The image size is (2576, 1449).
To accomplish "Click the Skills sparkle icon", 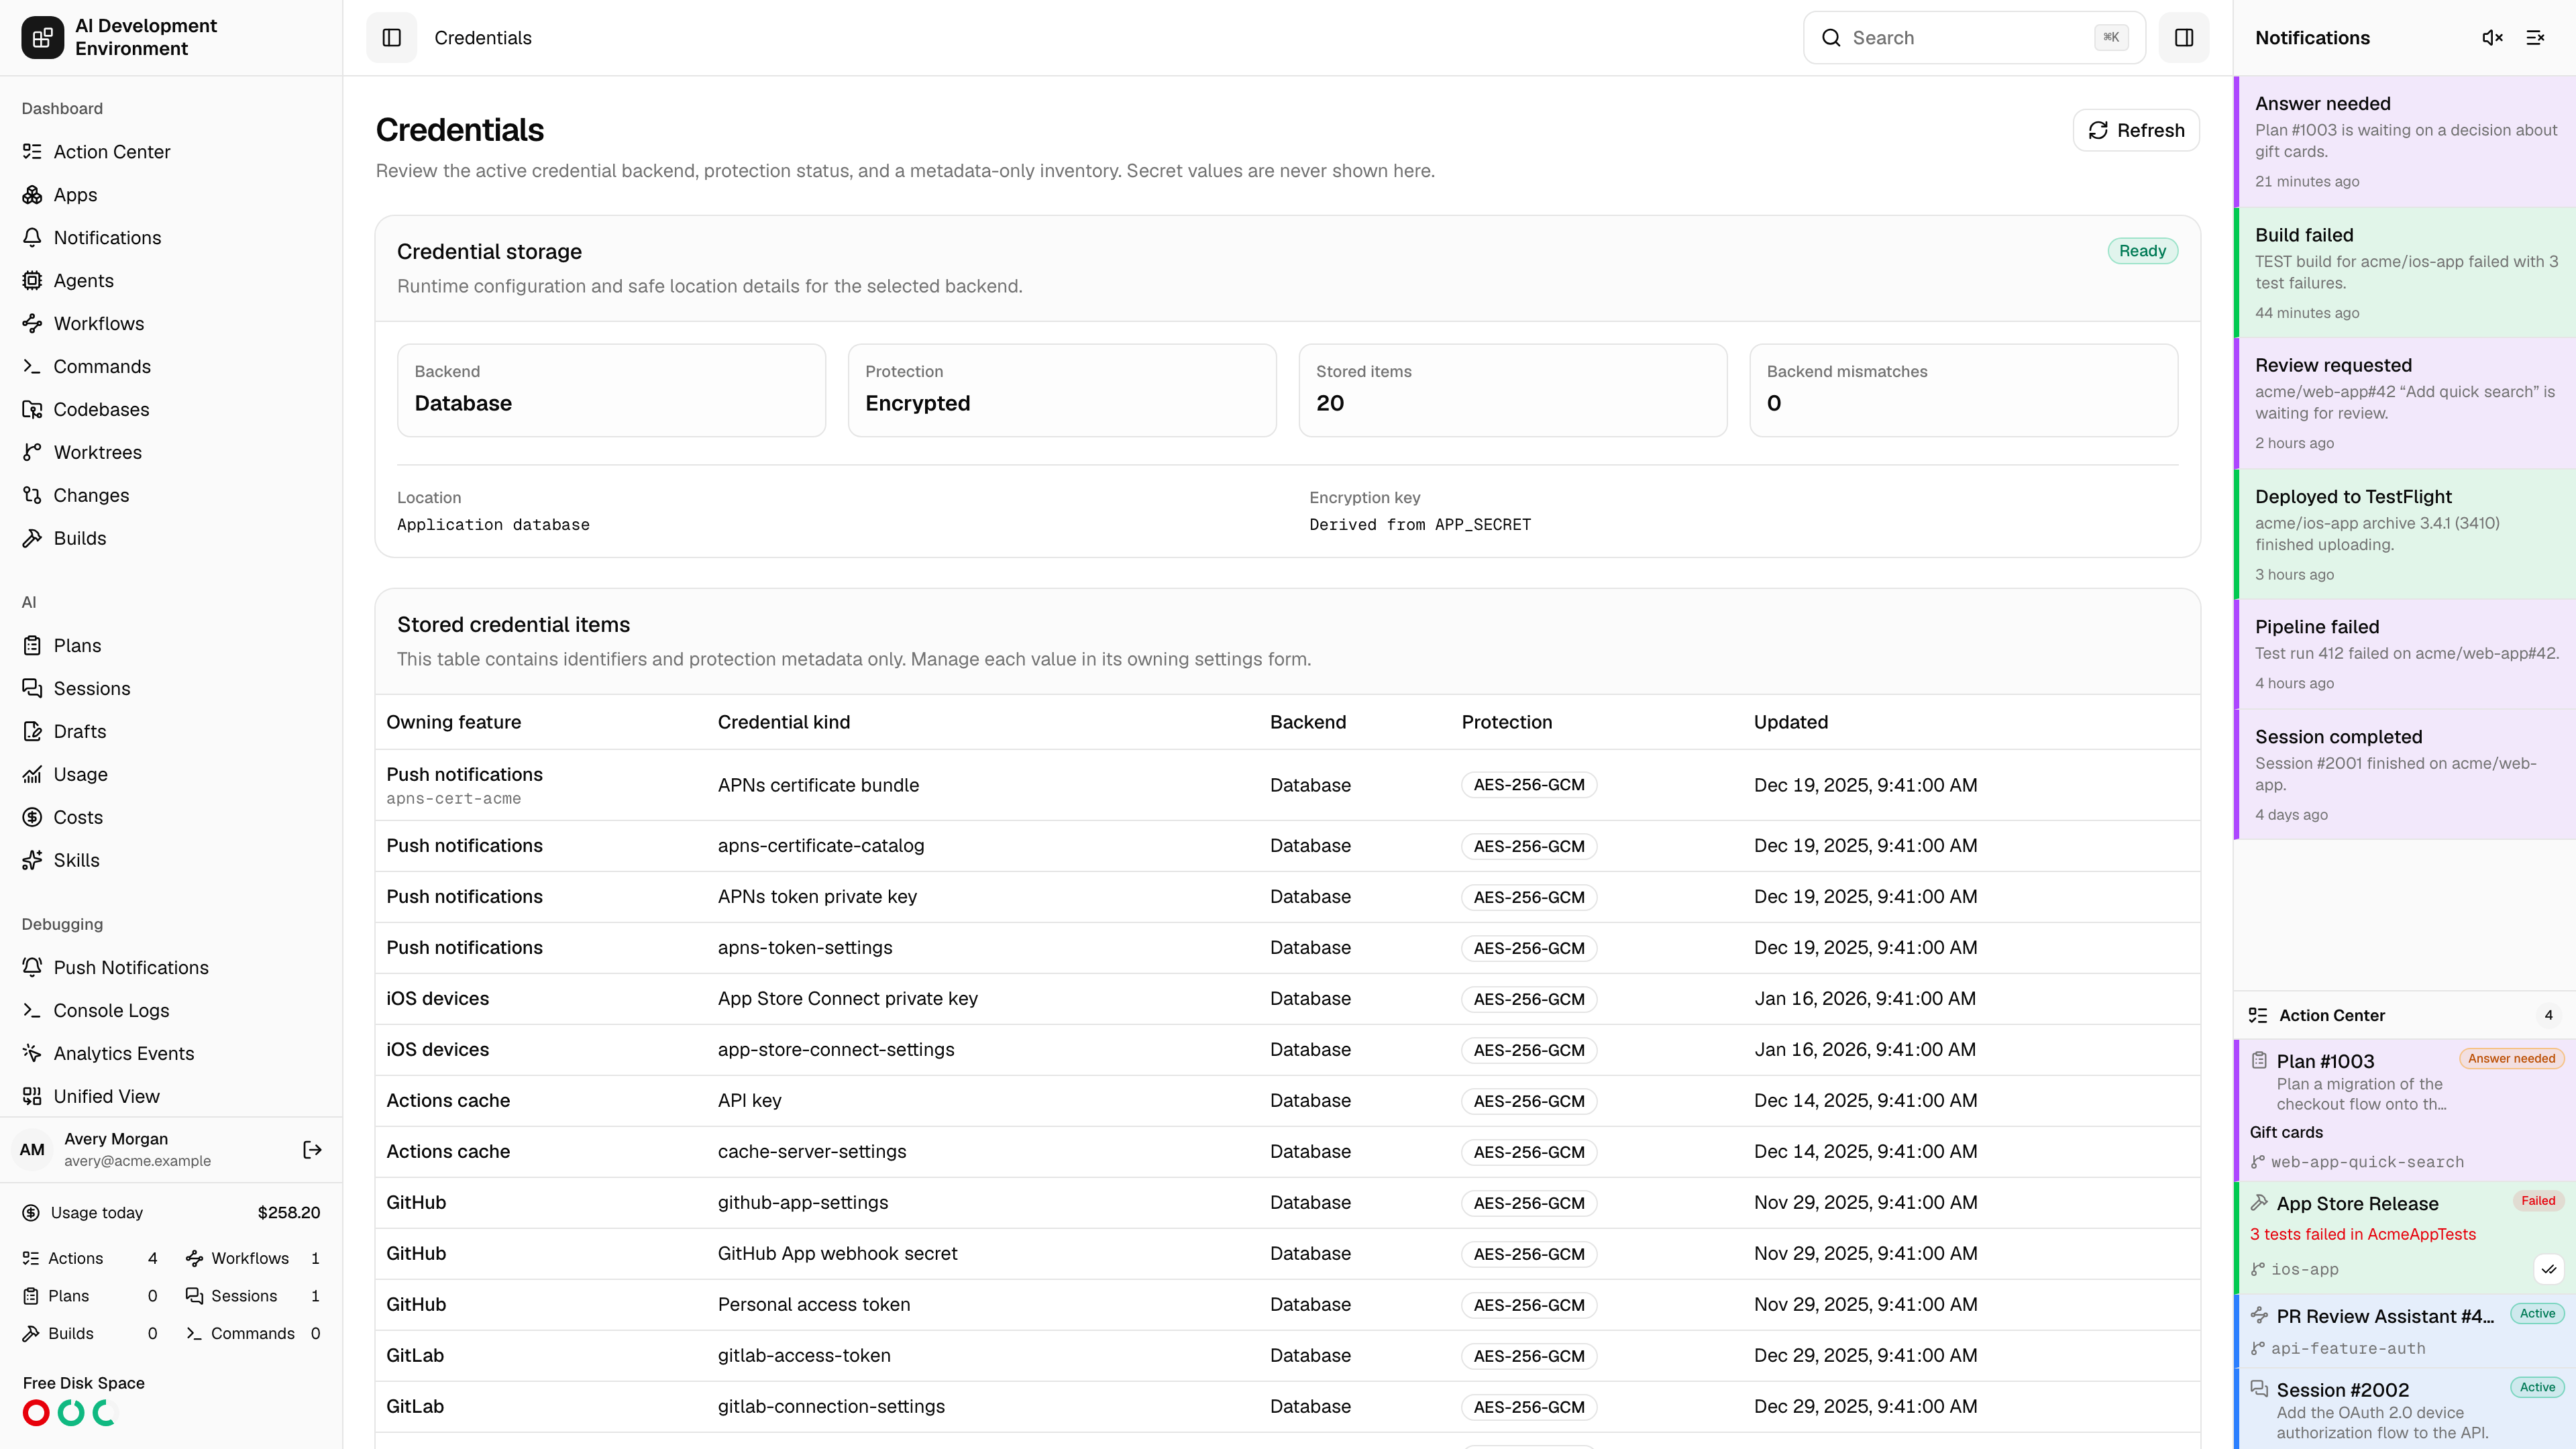I will coord(32,861).
